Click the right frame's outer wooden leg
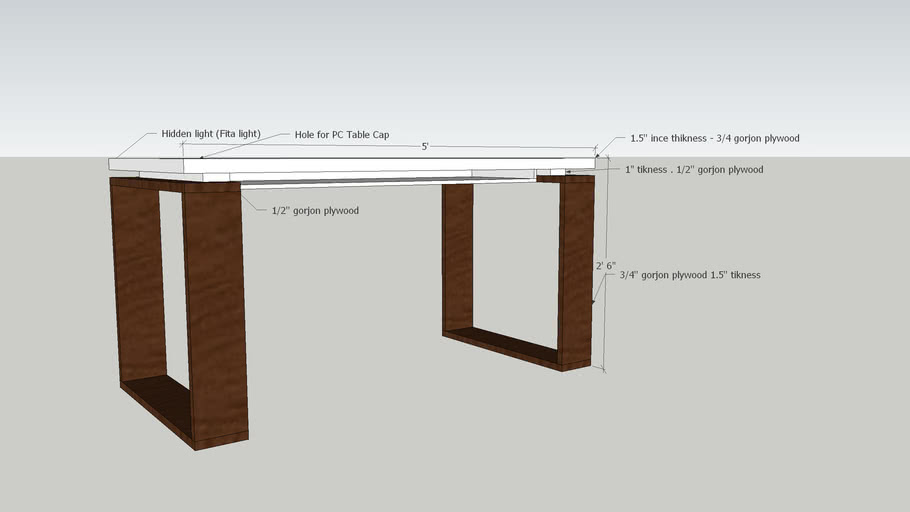910x512 pixels. click(576, 270)
